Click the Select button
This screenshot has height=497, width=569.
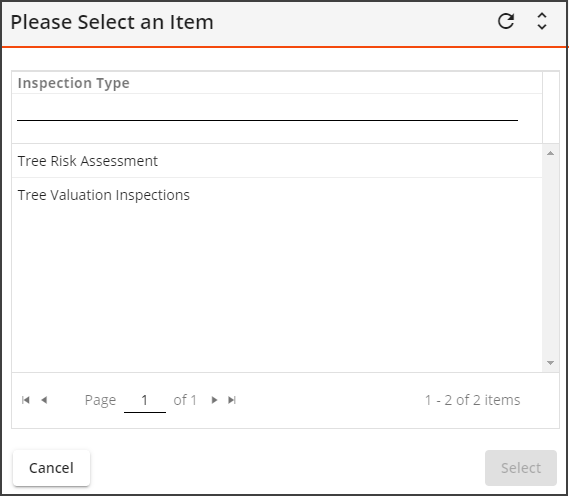click(521, 468)
